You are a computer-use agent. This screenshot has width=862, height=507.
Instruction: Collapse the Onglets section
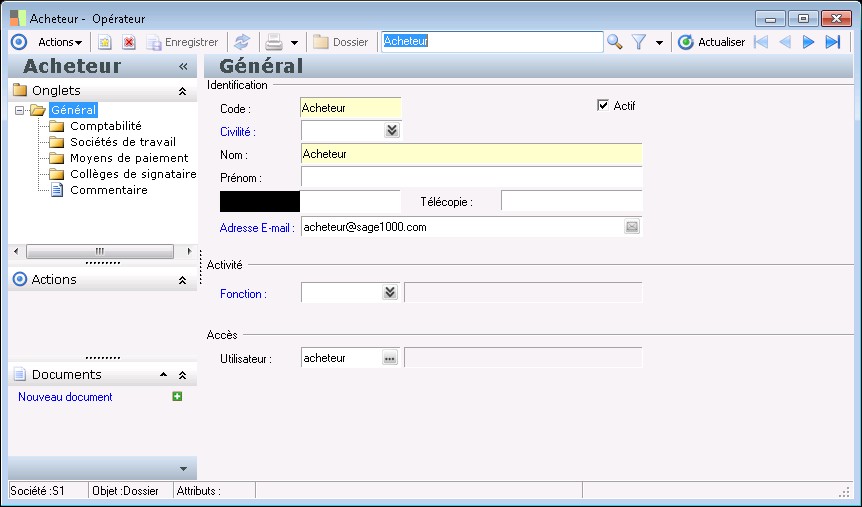click(183, 91)
